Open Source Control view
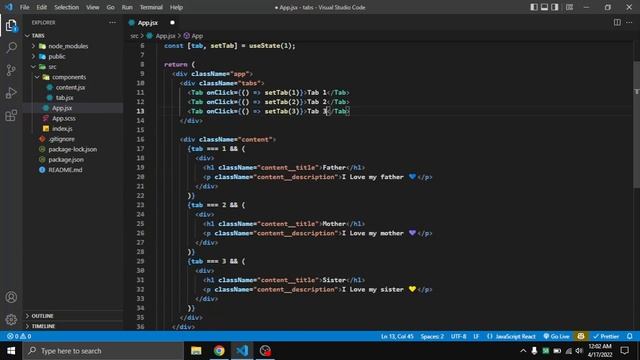 [x=11, y=70]
